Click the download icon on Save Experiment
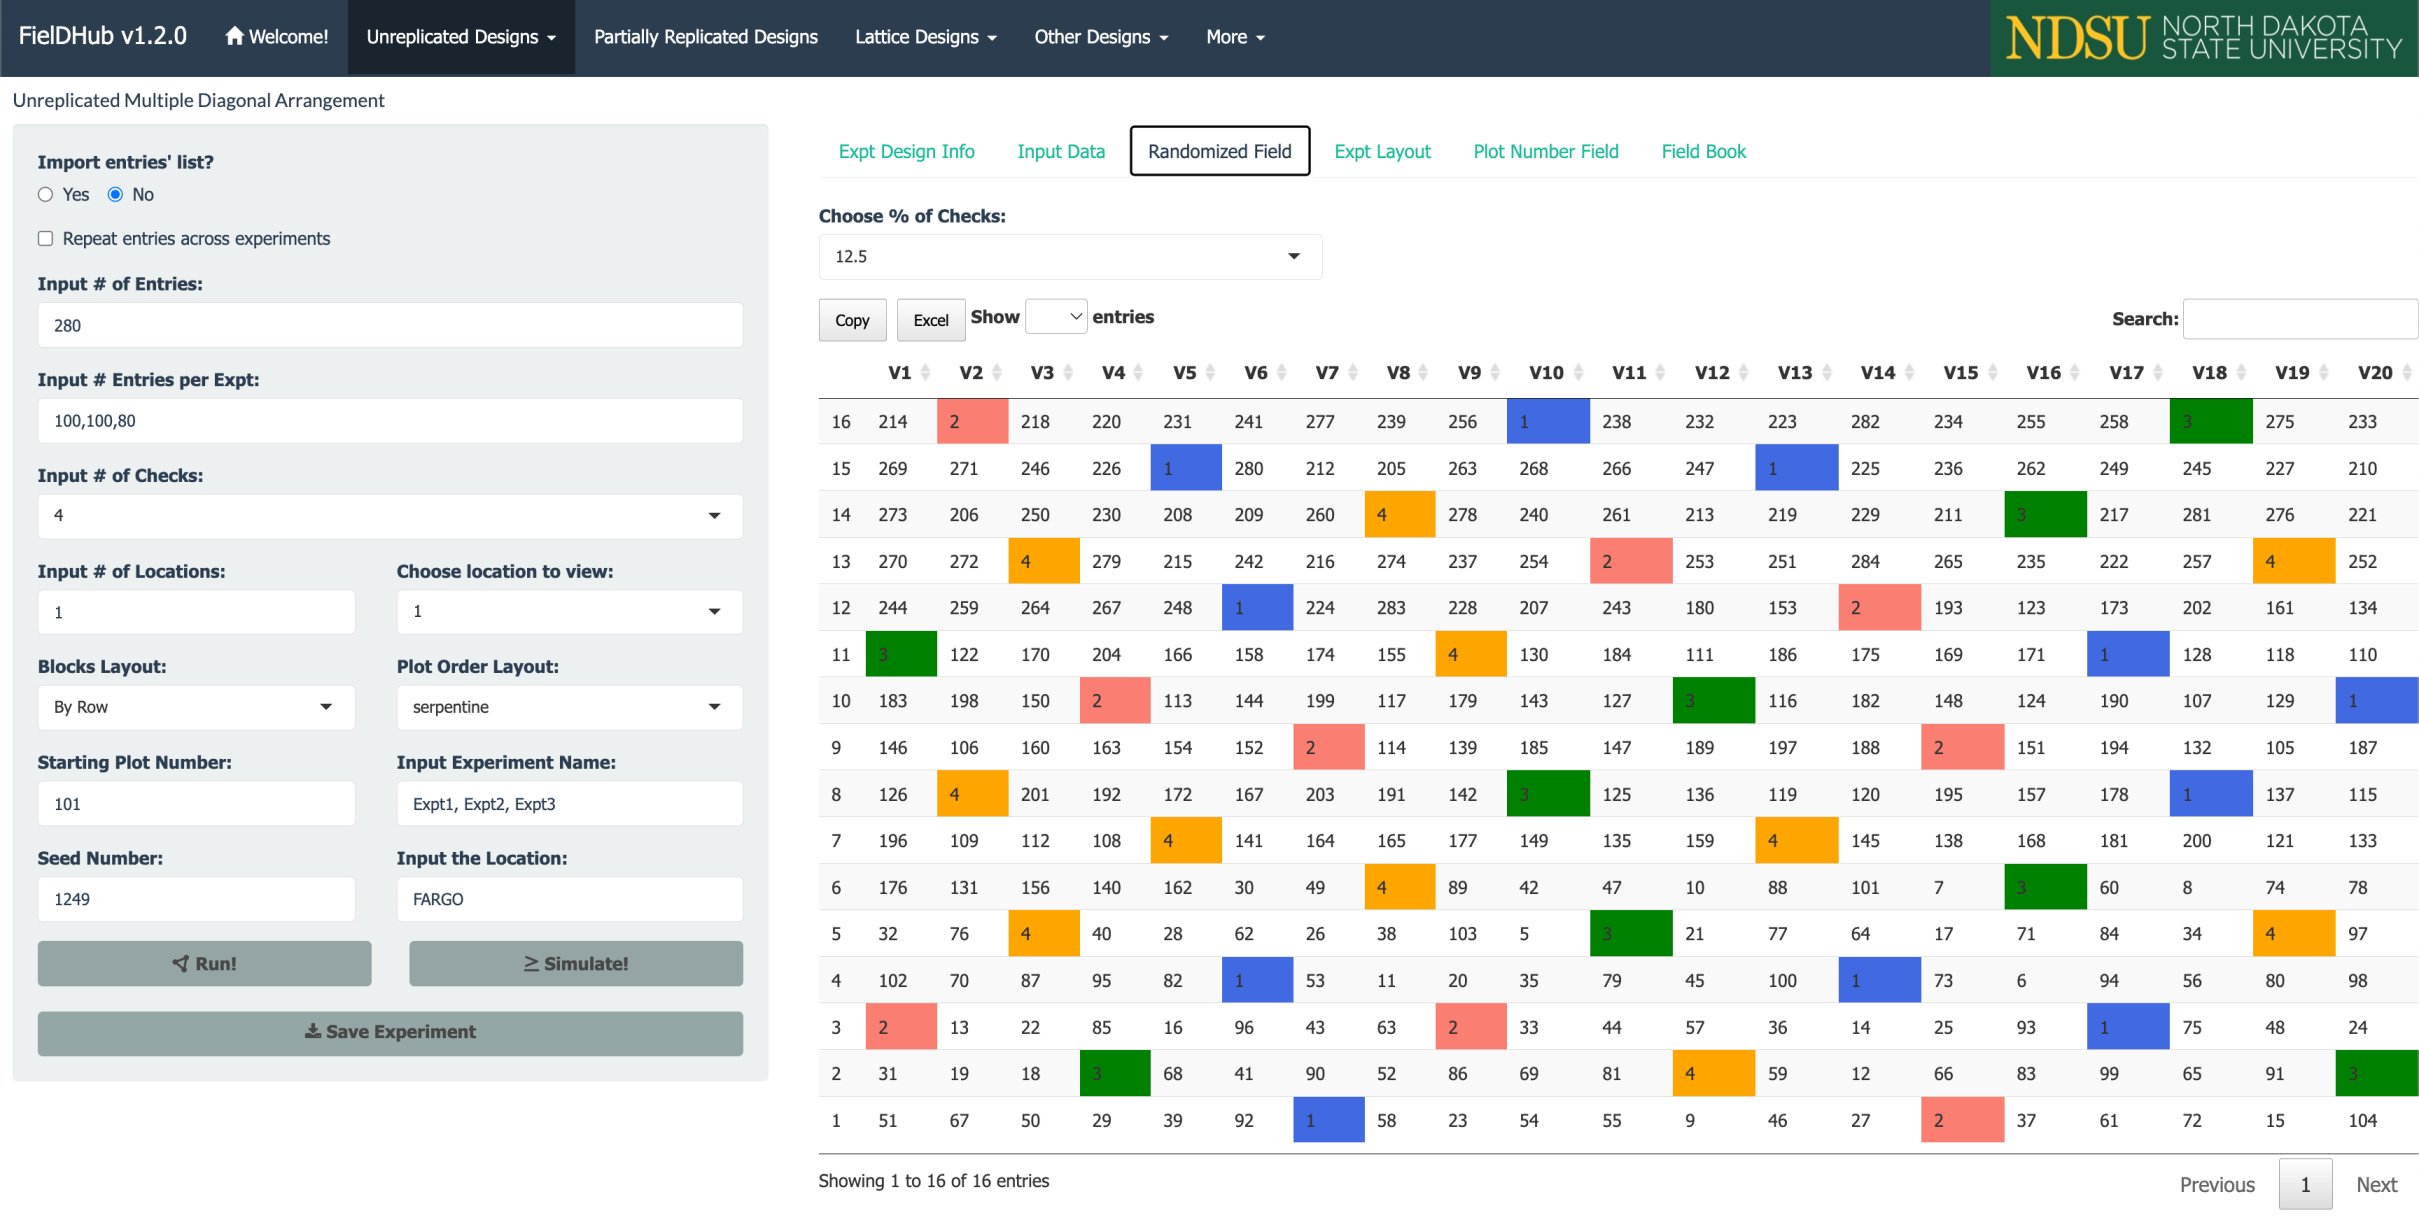Screen dimensions: 2419x1220 [x=313, y=1031]
